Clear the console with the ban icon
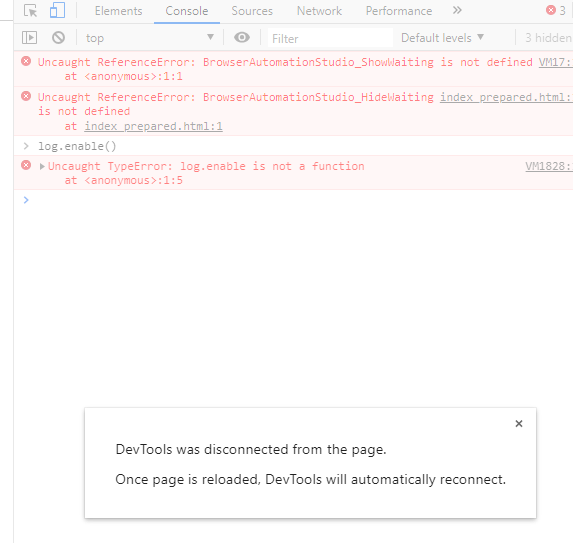 pos(58,37)
